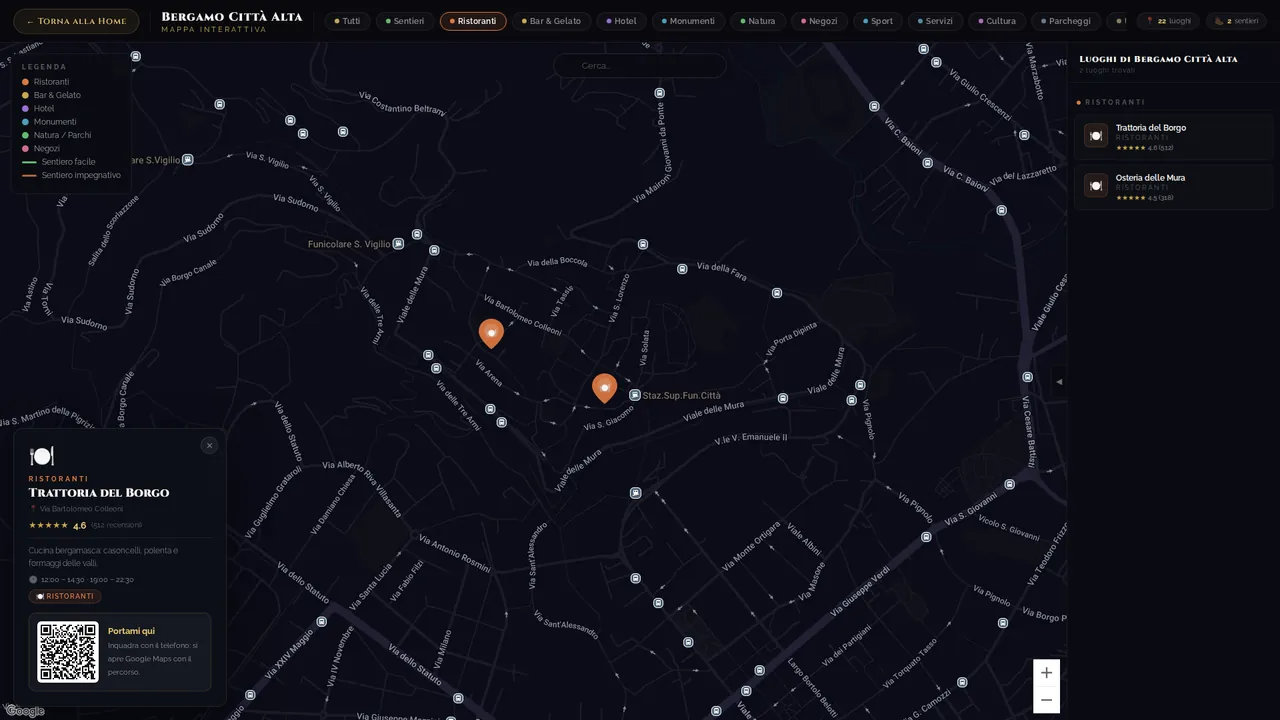Click the plate icon on Trattoria del Borgo card
This screenshot has height=720, width=1280.
point(1096,135)
